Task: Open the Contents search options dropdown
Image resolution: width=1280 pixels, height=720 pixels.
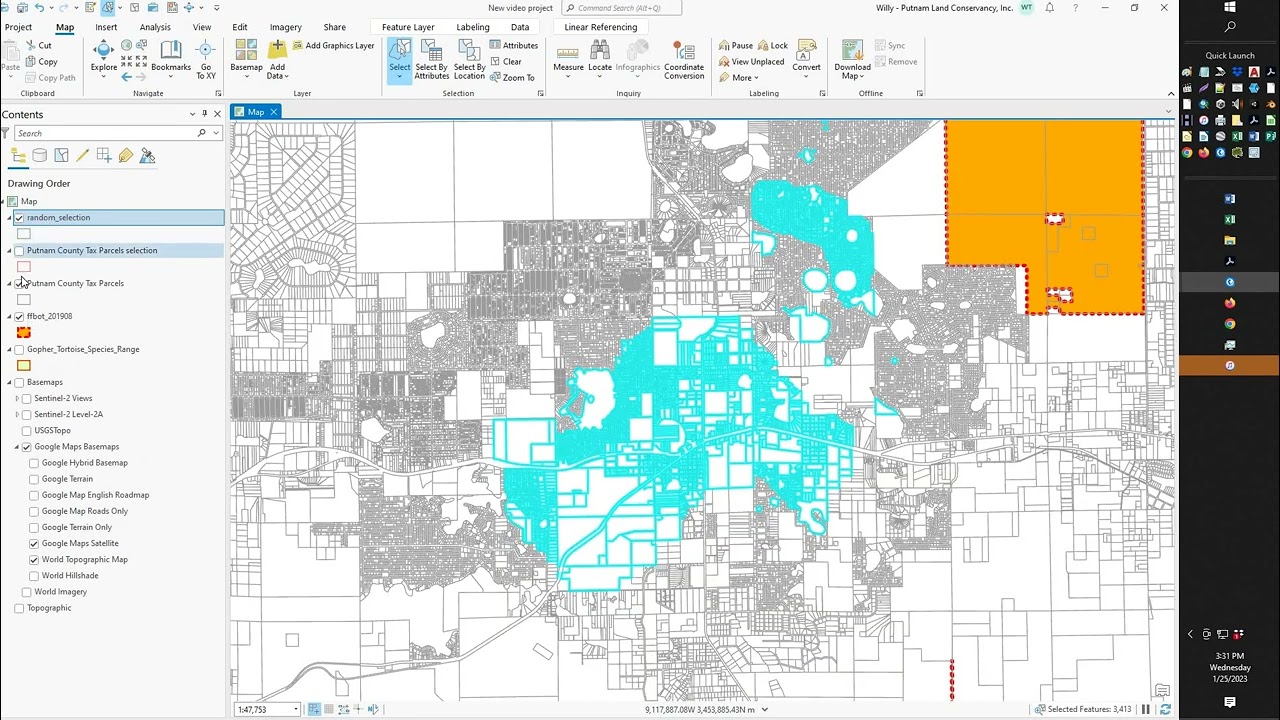Action: [x=215, y=133]
